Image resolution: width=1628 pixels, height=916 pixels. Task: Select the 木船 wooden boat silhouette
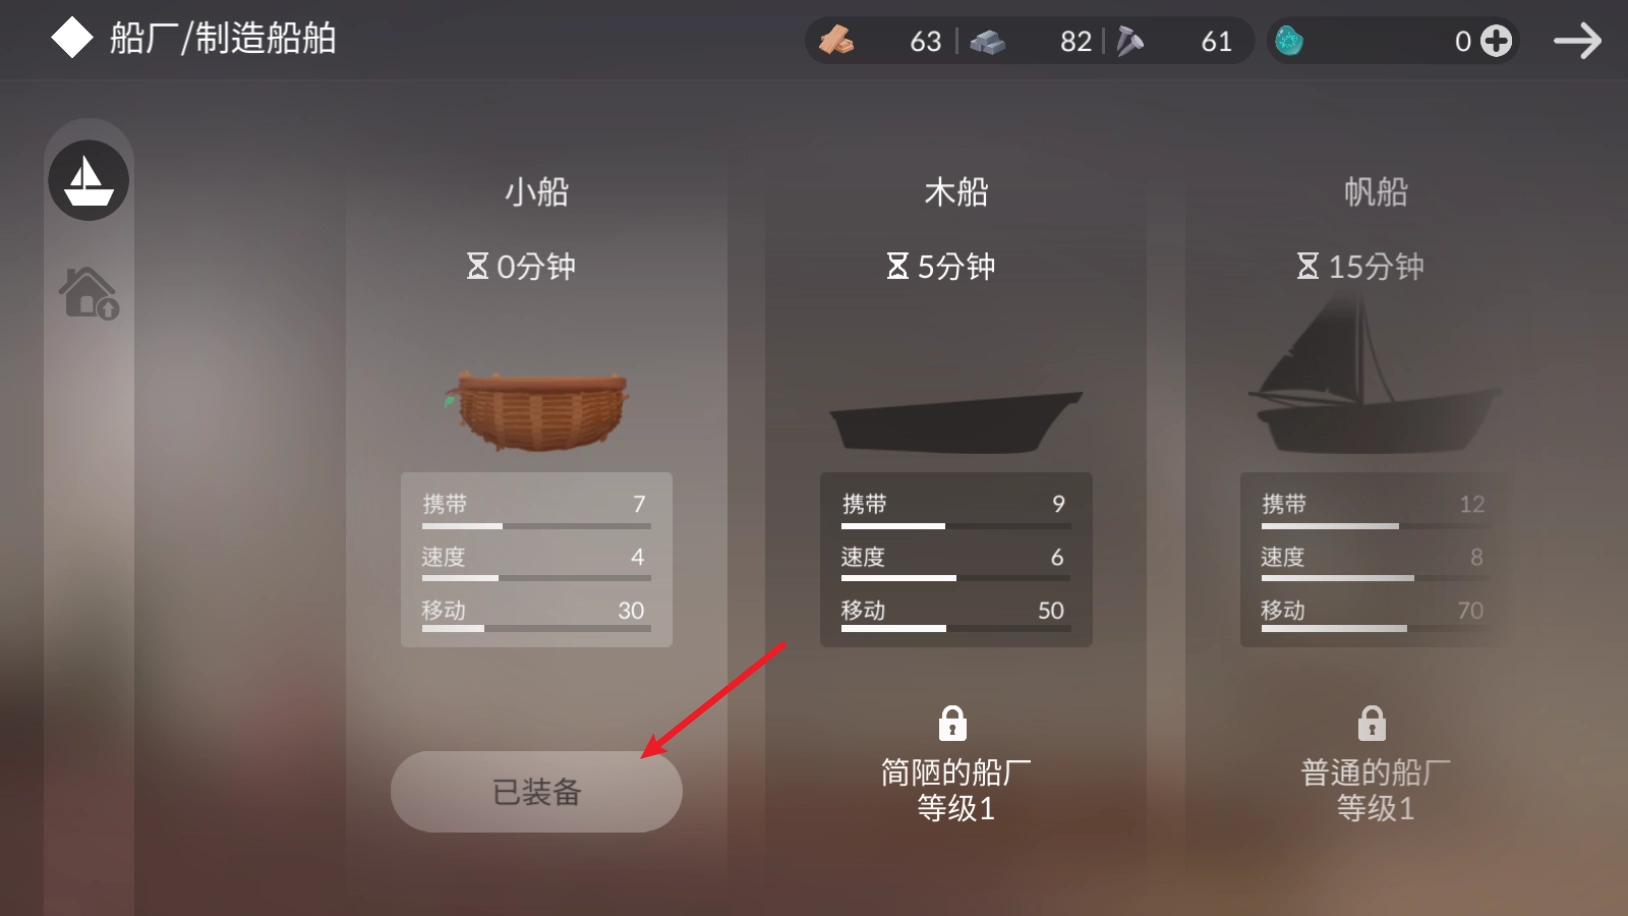click(x=955, y=422)
